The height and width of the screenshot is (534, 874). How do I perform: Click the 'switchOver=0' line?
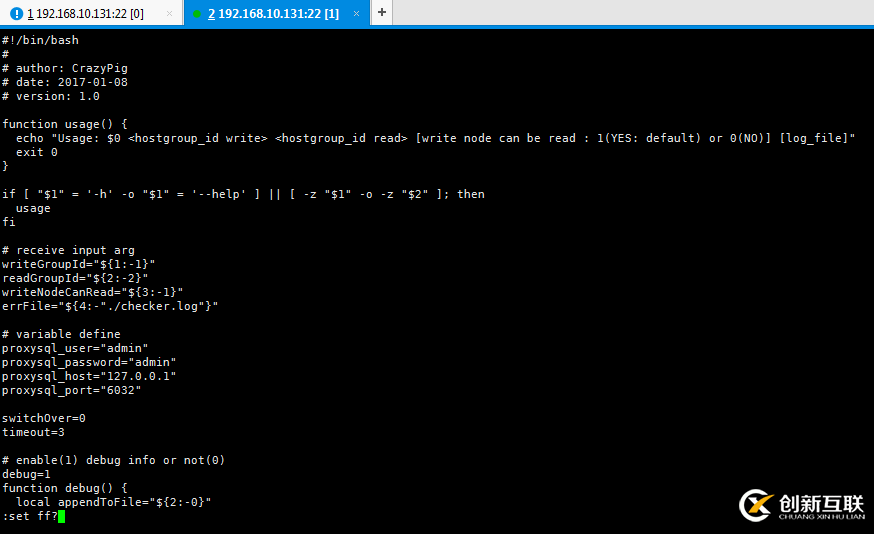43,418
